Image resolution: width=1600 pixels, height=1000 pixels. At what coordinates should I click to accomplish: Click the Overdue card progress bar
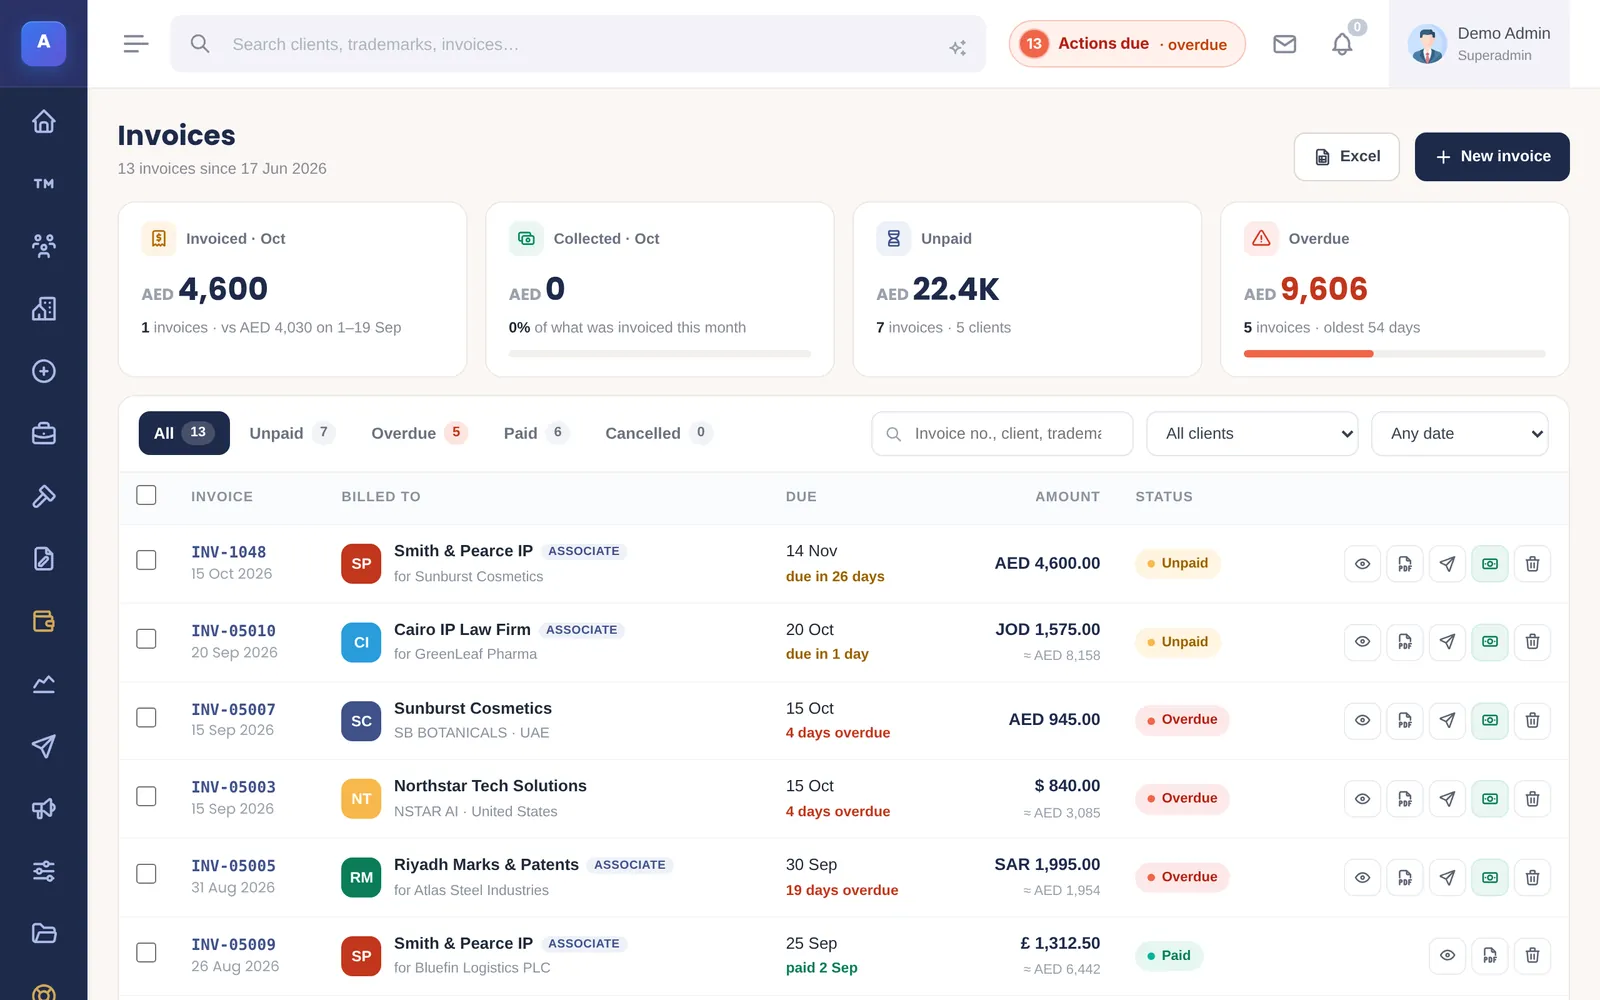(x=1394, y=354)
